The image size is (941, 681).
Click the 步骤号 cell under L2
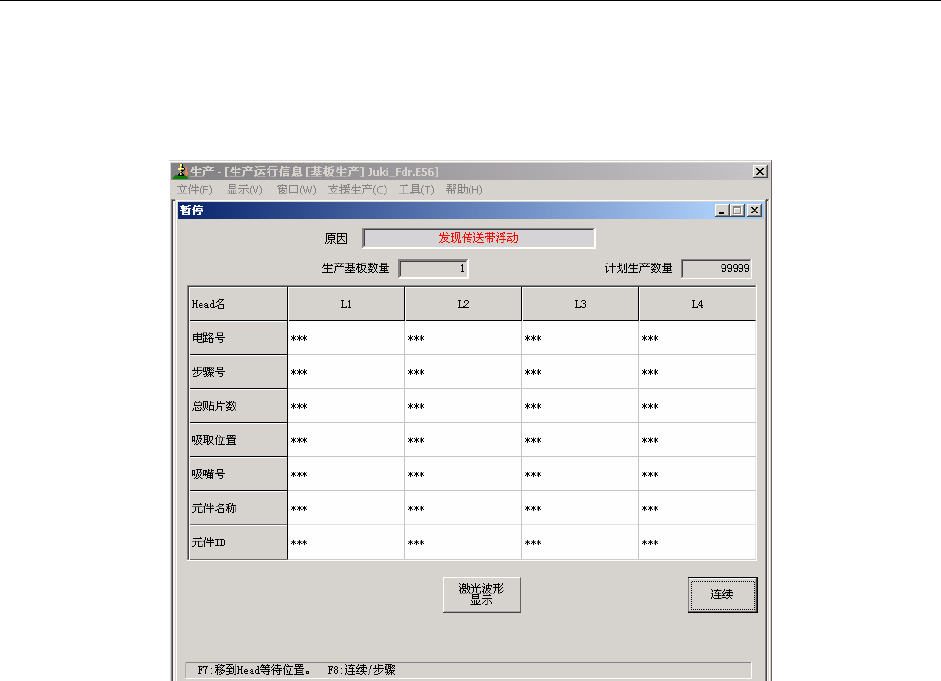(463, 372)
